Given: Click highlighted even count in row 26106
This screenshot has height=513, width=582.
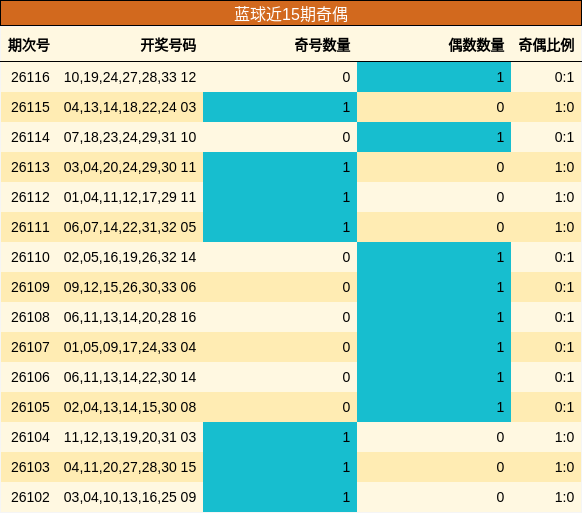Looking at the screenshot, I should (x=434, y=377).
